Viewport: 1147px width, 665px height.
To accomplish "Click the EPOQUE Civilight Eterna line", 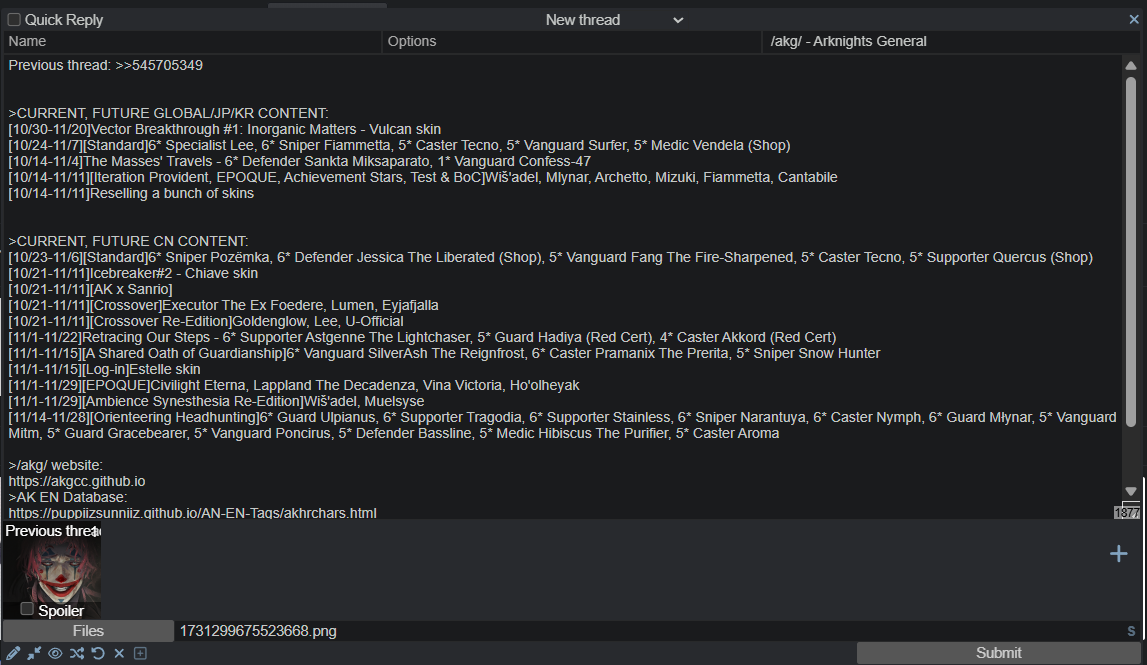I will tap(293, 386).
